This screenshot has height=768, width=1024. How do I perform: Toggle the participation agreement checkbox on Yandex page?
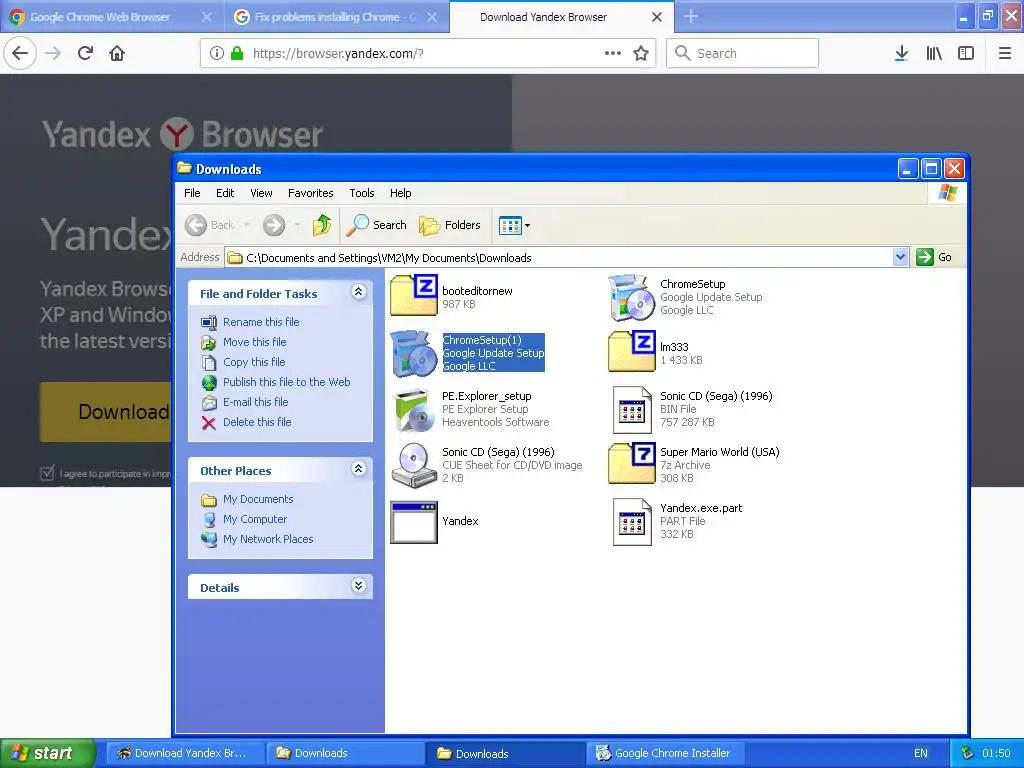[x=47, y=473]
